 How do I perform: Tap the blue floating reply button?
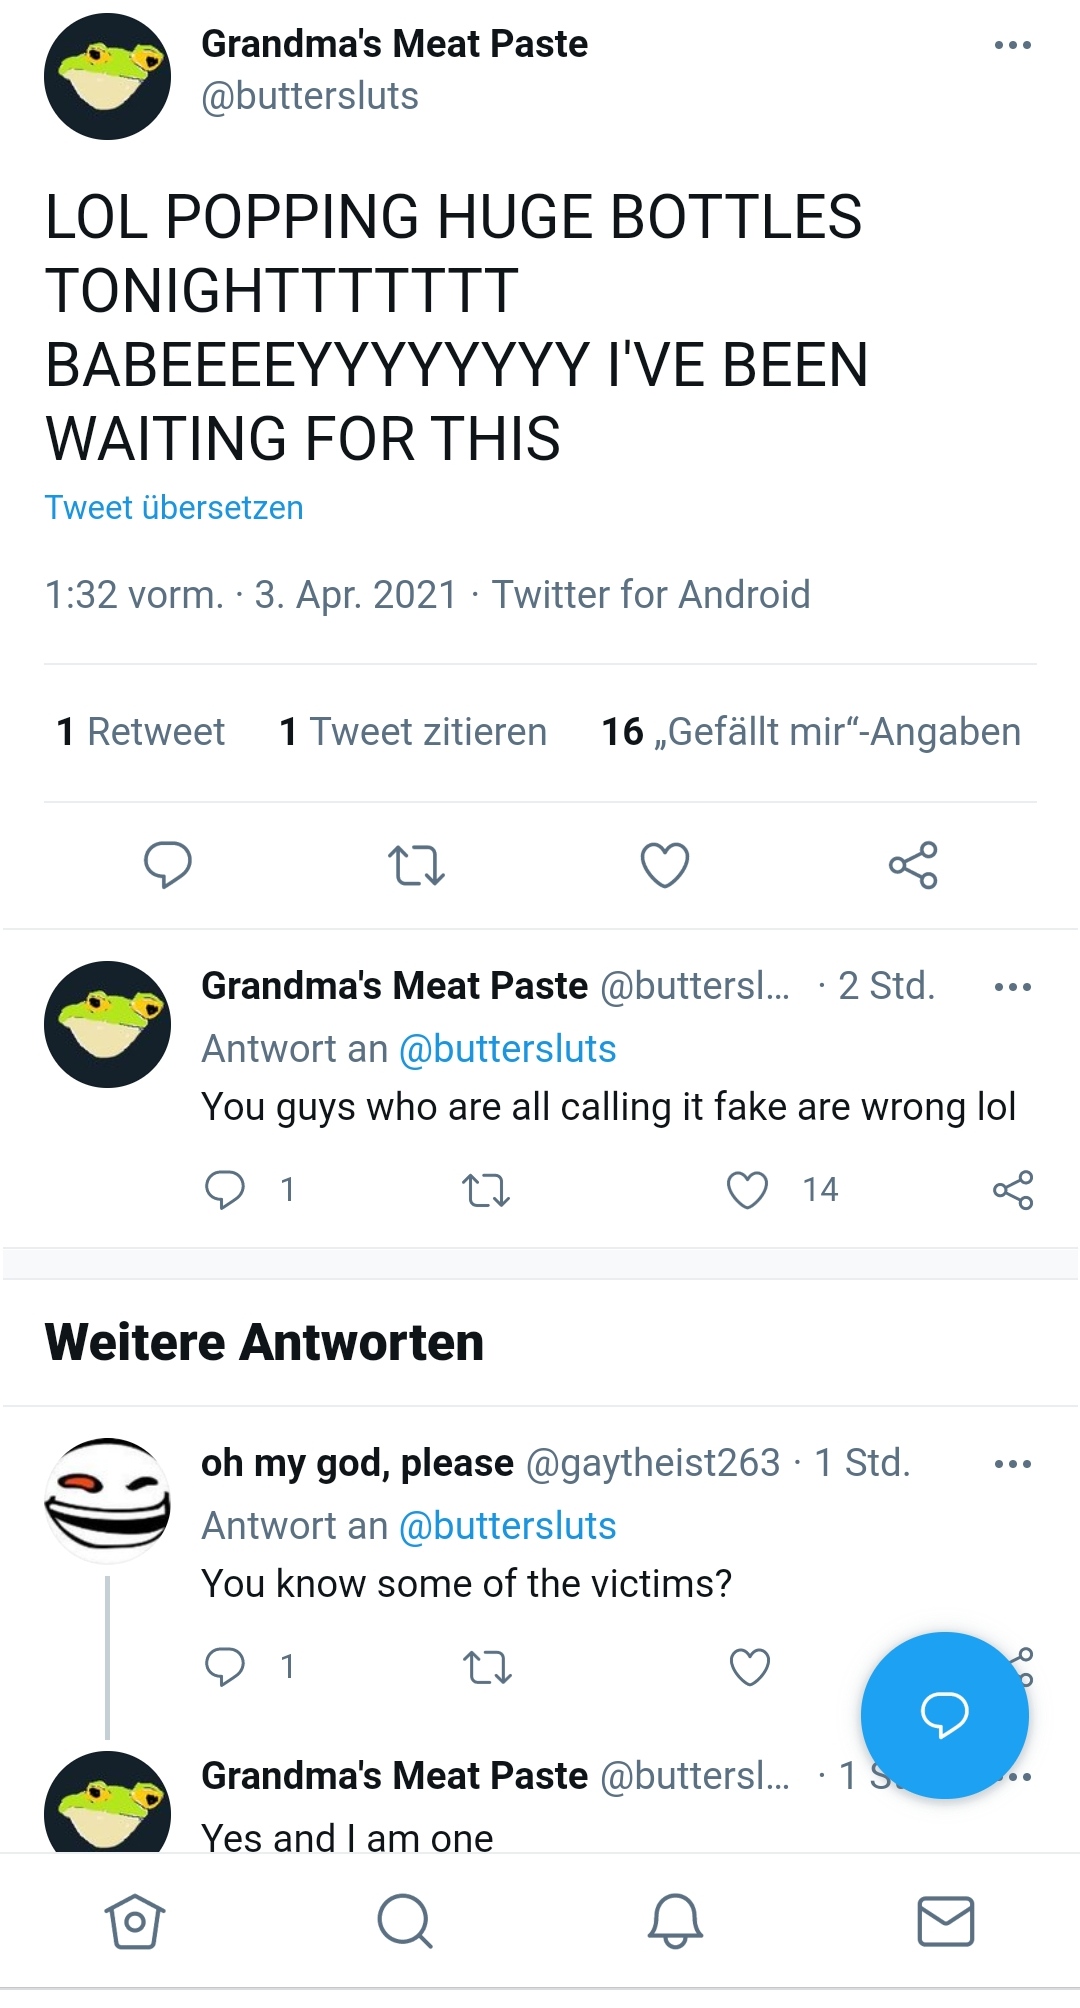click(945, 1715)
